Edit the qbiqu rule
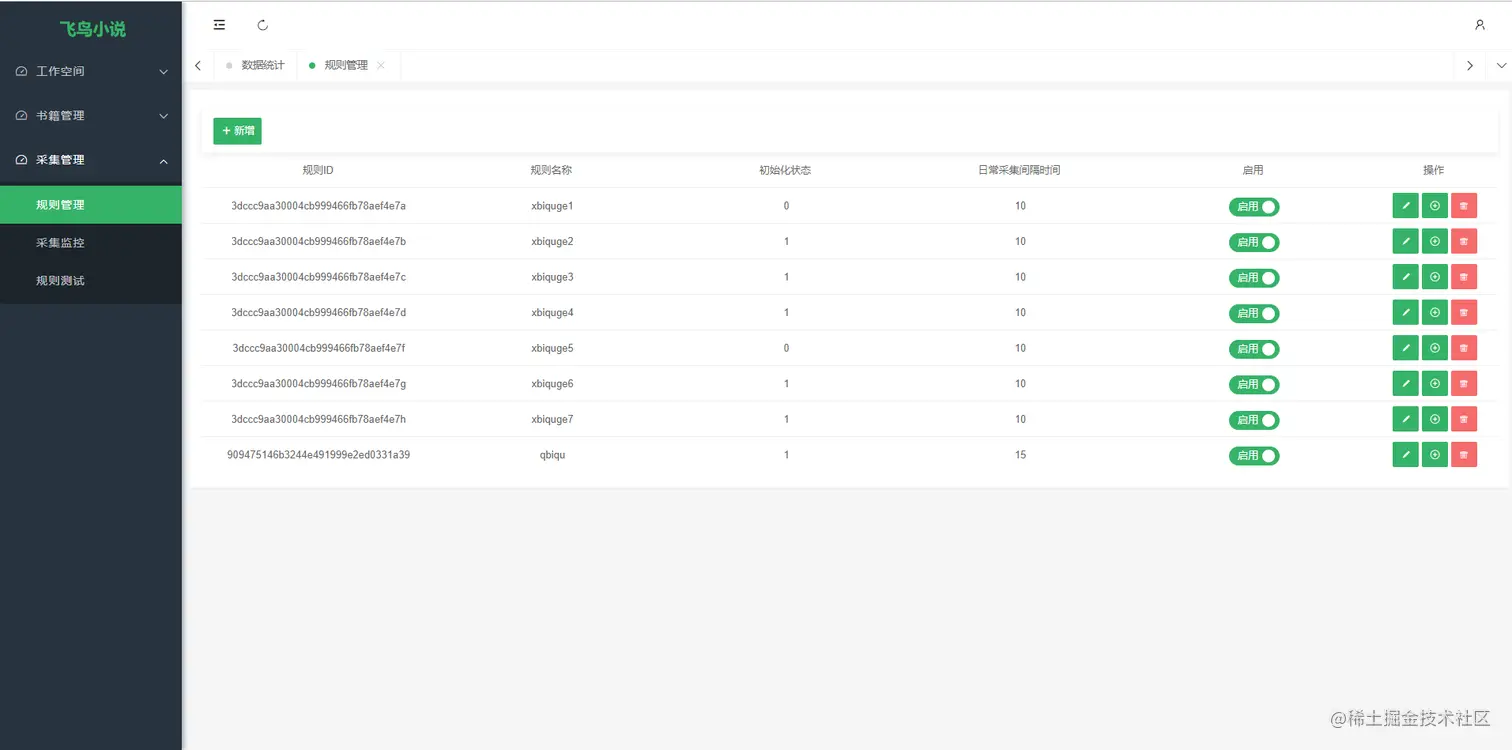This screenshot has width=1512, height=750. pyautogui.click(x=1405, y=454)
